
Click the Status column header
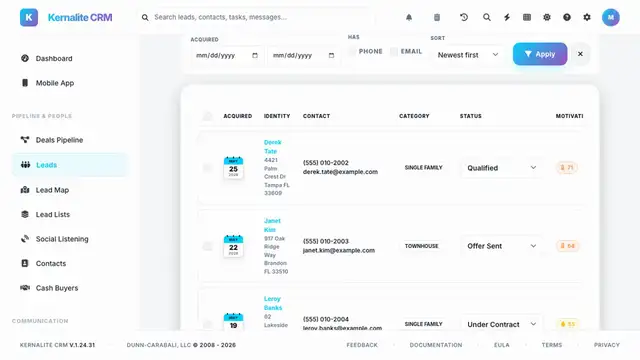tap(471, 116)
